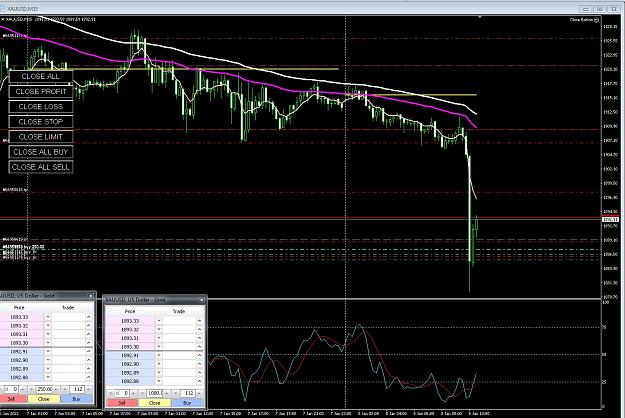Click up arrow at 1893.32 in 250.00-volume panel
625x418 pixels.
(88, 326)
